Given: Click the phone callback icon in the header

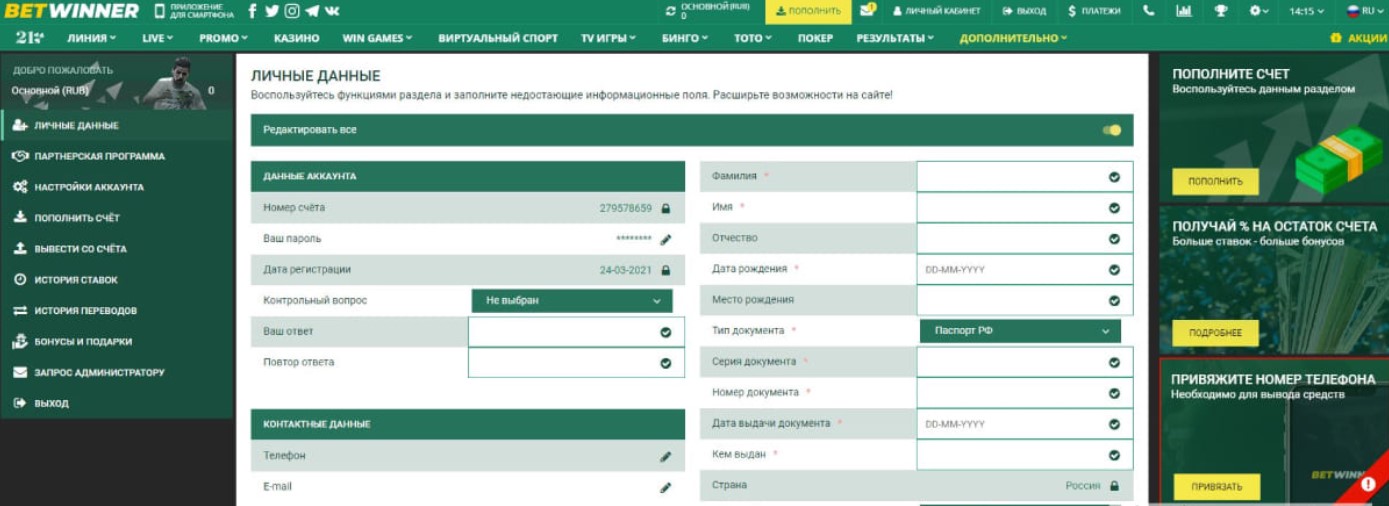Looking at the screenshot, I should pyautogui.click(x=1149, y=11).
